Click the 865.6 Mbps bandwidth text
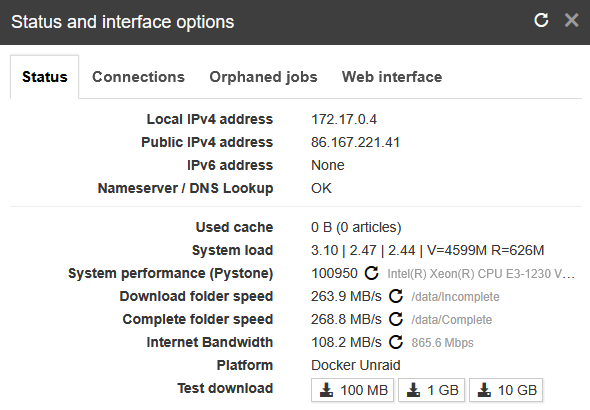The image size is (590, 410). (x=442, y=343)
